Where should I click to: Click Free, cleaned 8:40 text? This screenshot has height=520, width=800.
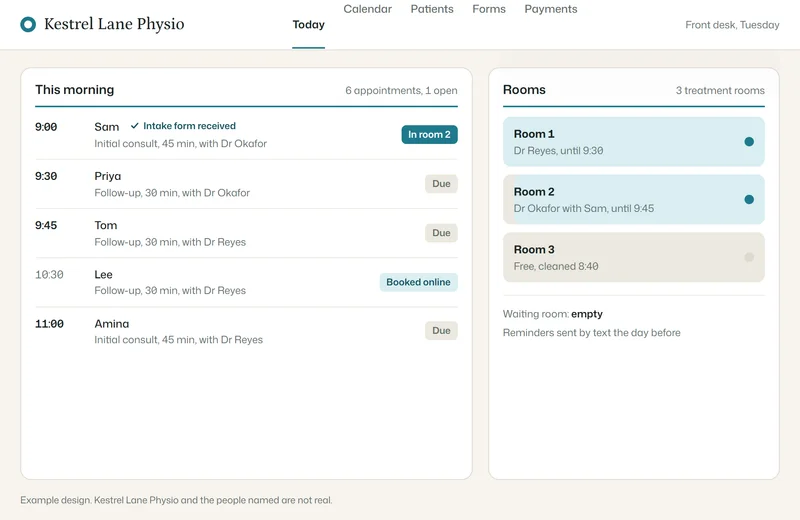tap(556, 266)
